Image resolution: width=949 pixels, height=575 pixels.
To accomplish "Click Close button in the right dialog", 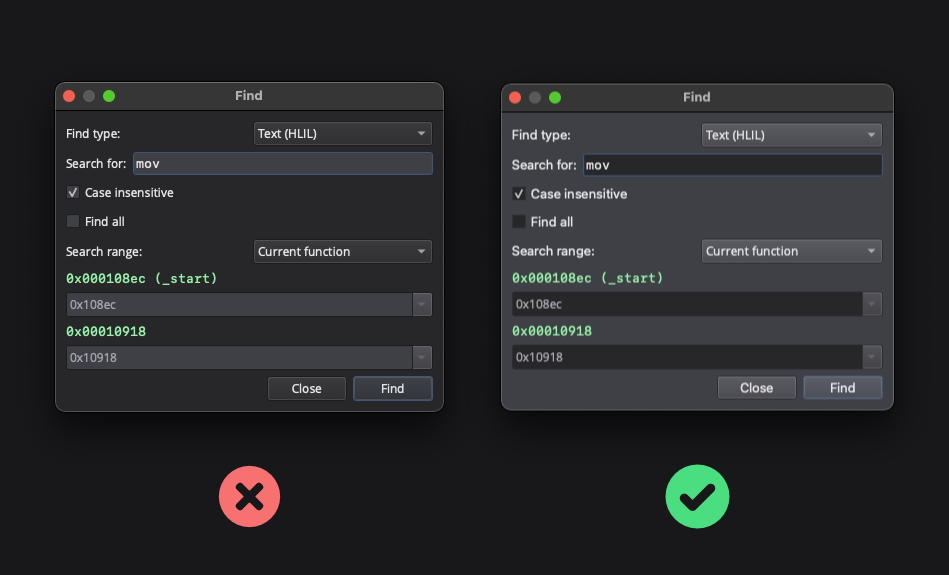I will click(x=756, y=388).
